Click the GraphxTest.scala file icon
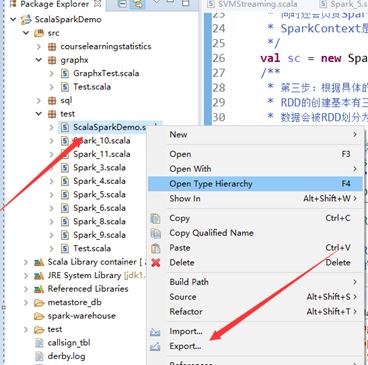 click(65, 73)
